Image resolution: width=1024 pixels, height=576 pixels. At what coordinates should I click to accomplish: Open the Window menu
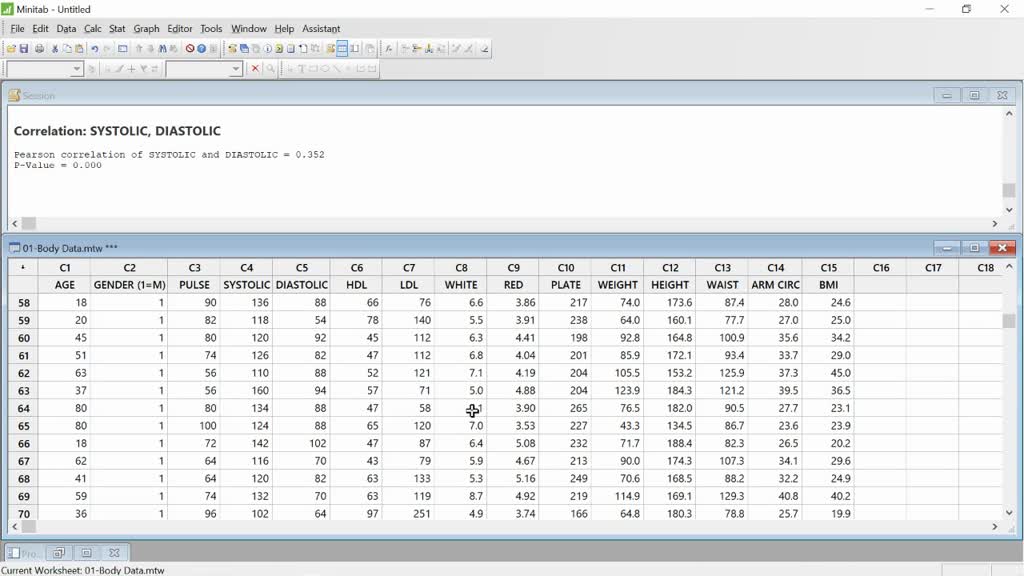[249, 29]
